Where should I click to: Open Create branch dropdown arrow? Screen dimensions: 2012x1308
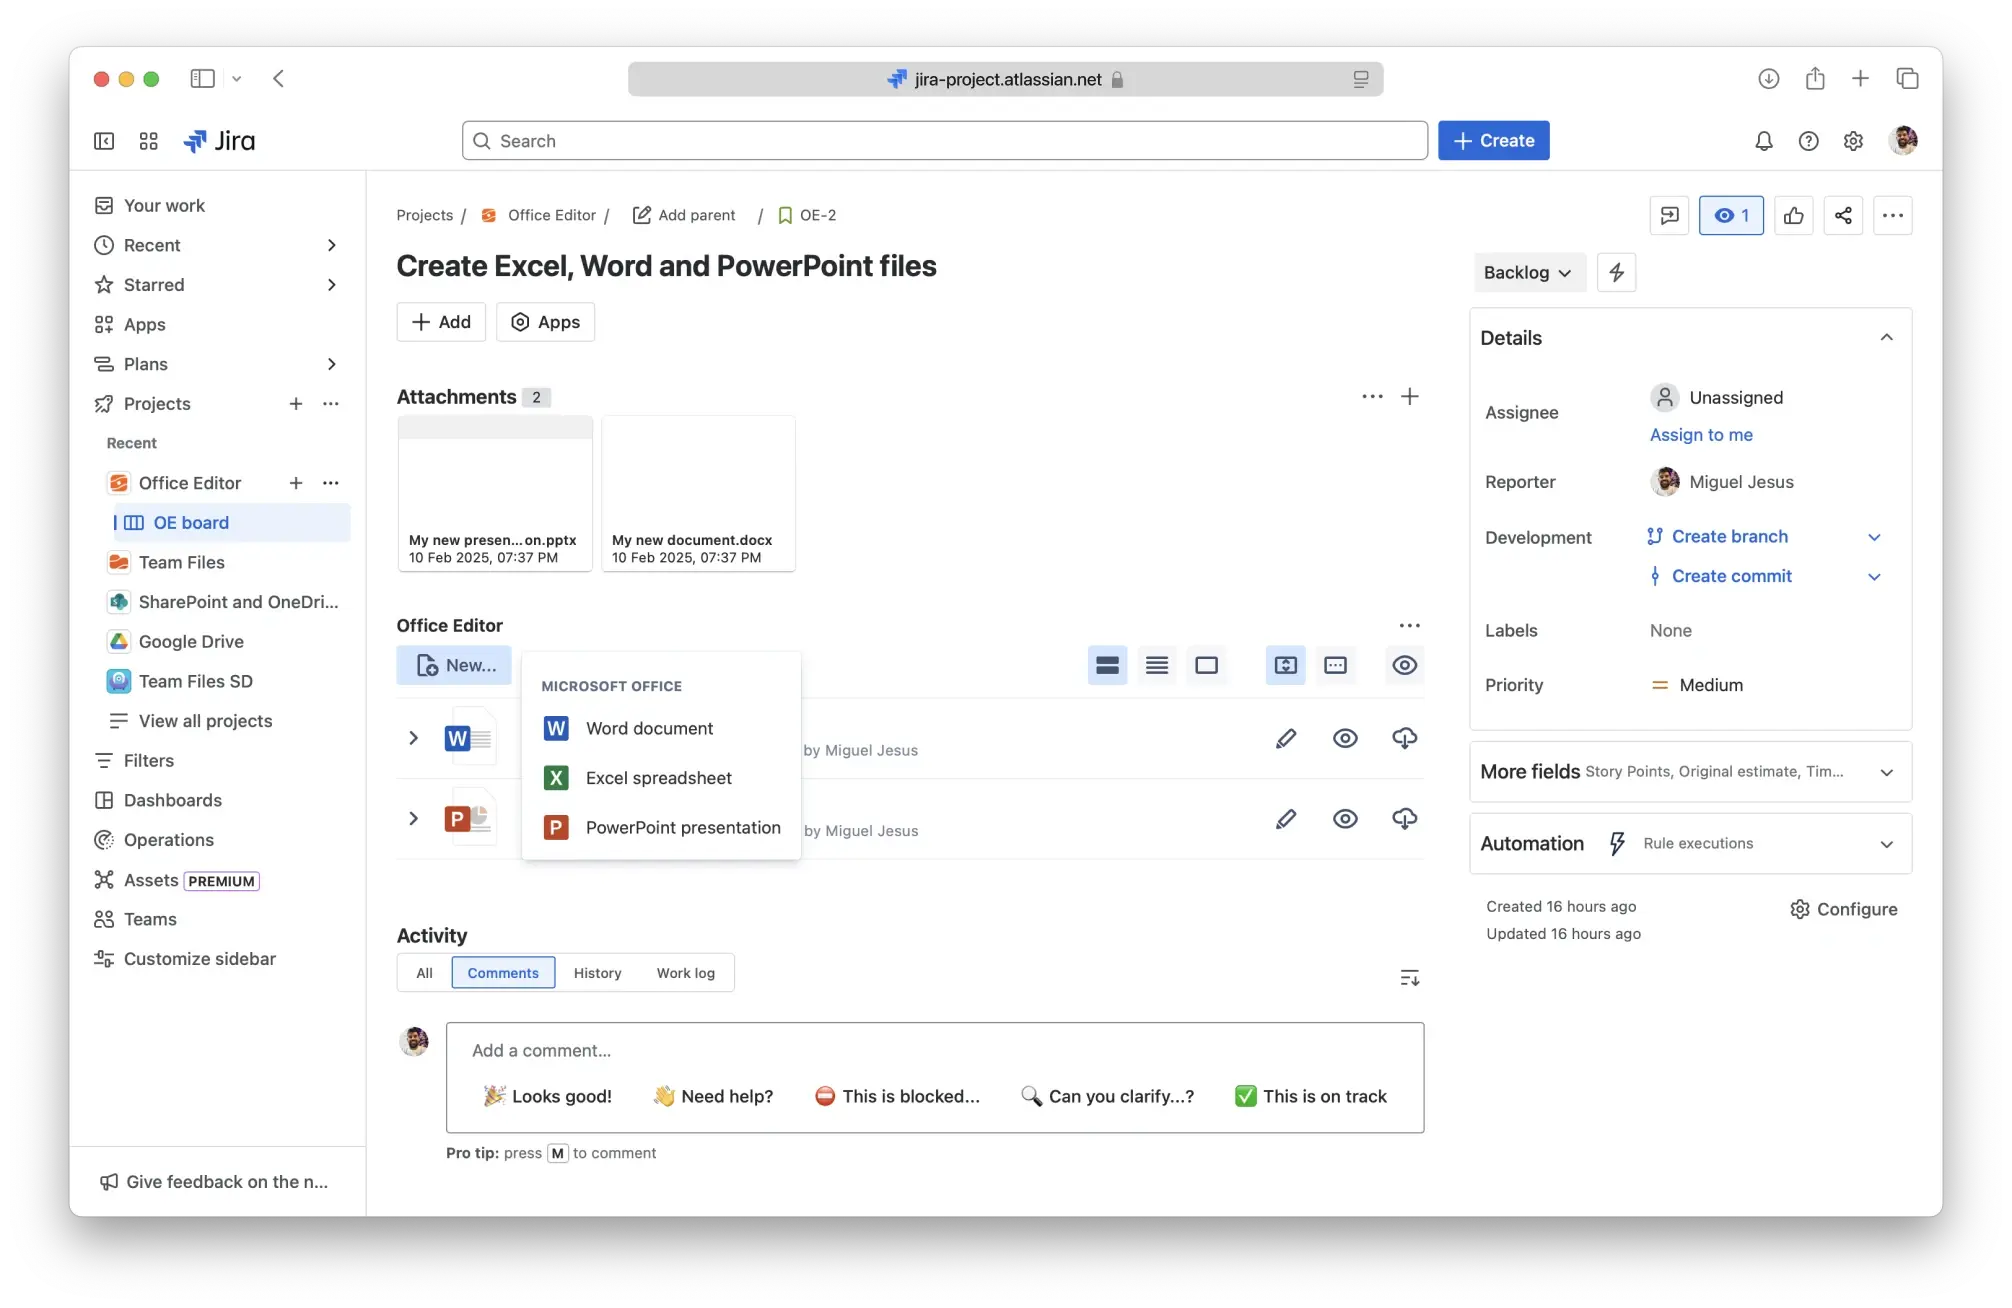coord(1874,537)
